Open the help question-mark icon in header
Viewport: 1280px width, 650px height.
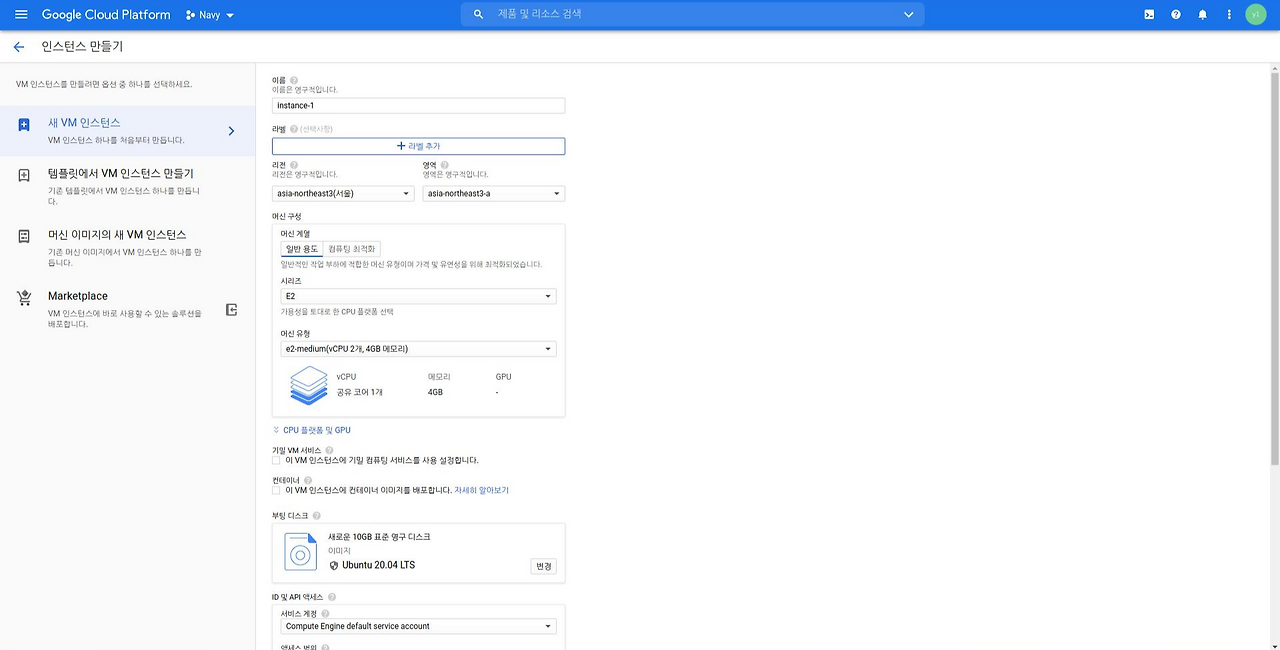click(x=1176, y=15)
